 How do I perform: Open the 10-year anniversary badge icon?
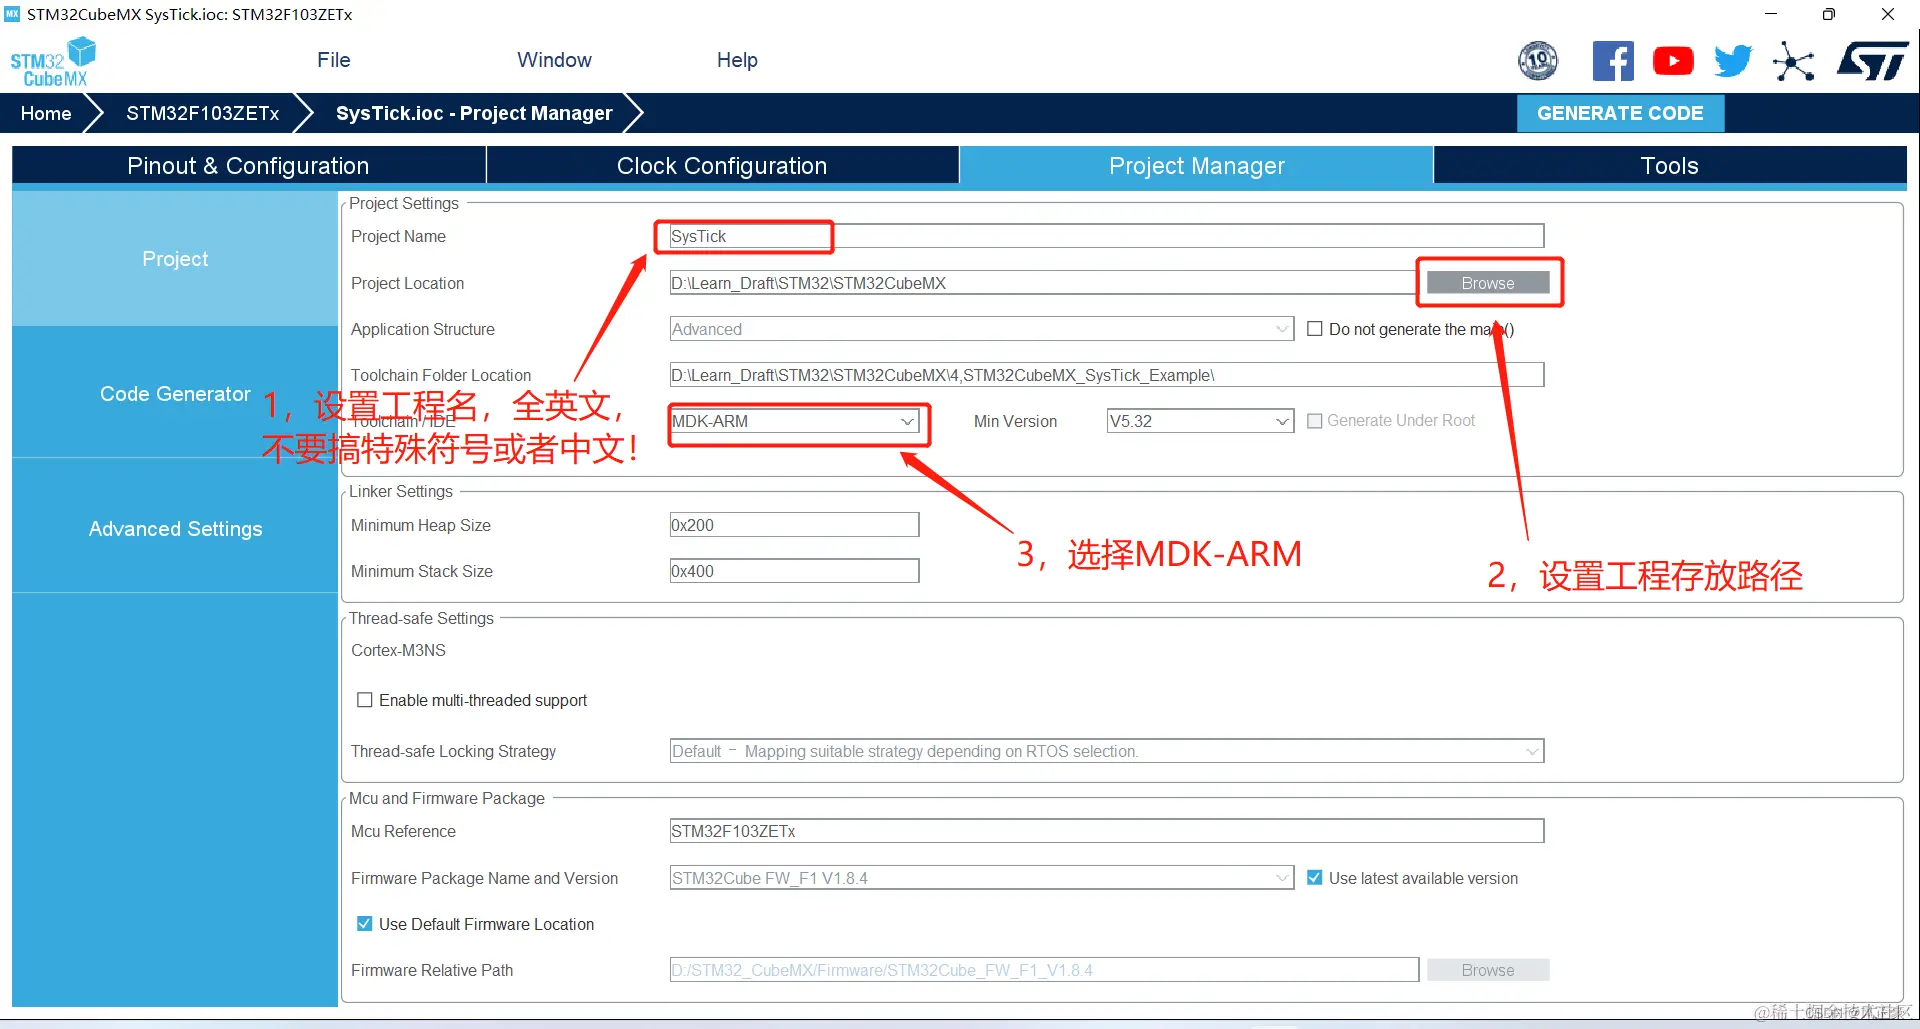[x=1538, y=61]
